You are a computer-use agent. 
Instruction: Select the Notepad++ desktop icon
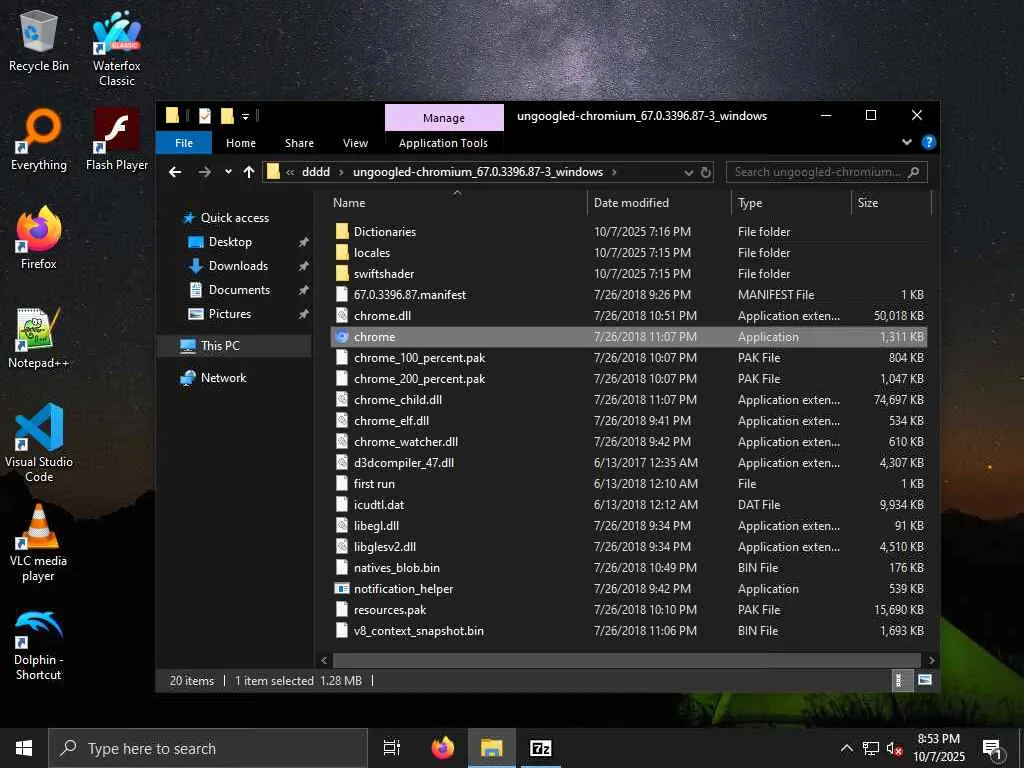[39, 338]
